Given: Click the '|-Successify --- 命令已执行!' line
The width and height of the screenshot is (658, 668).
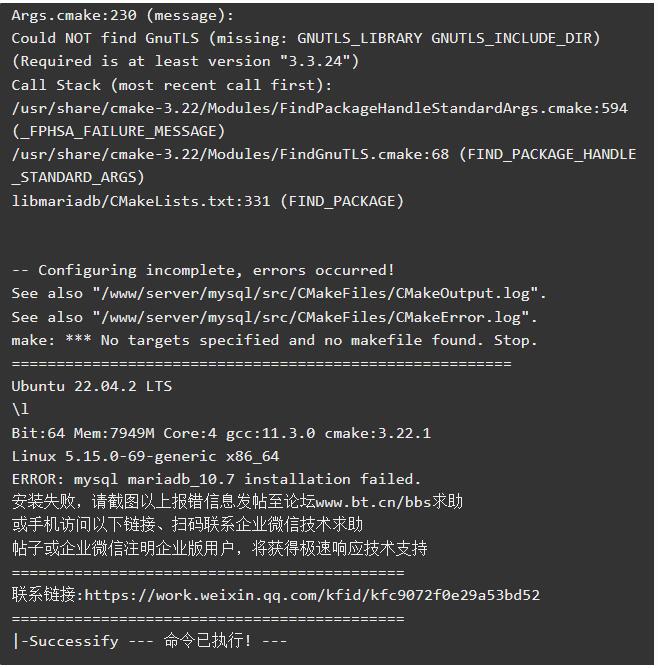Looking at the screenshot, I should click(149, 641).
